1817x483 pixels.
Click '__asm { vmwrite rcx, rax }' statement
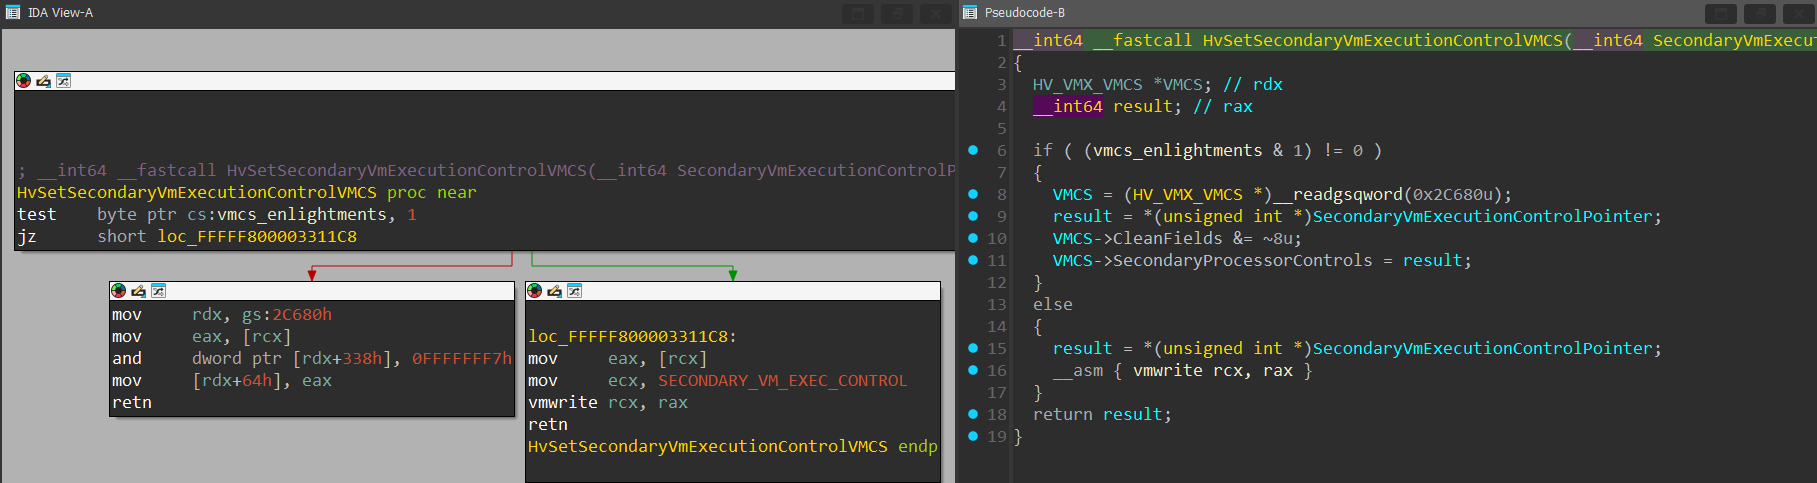(1182, 370)
